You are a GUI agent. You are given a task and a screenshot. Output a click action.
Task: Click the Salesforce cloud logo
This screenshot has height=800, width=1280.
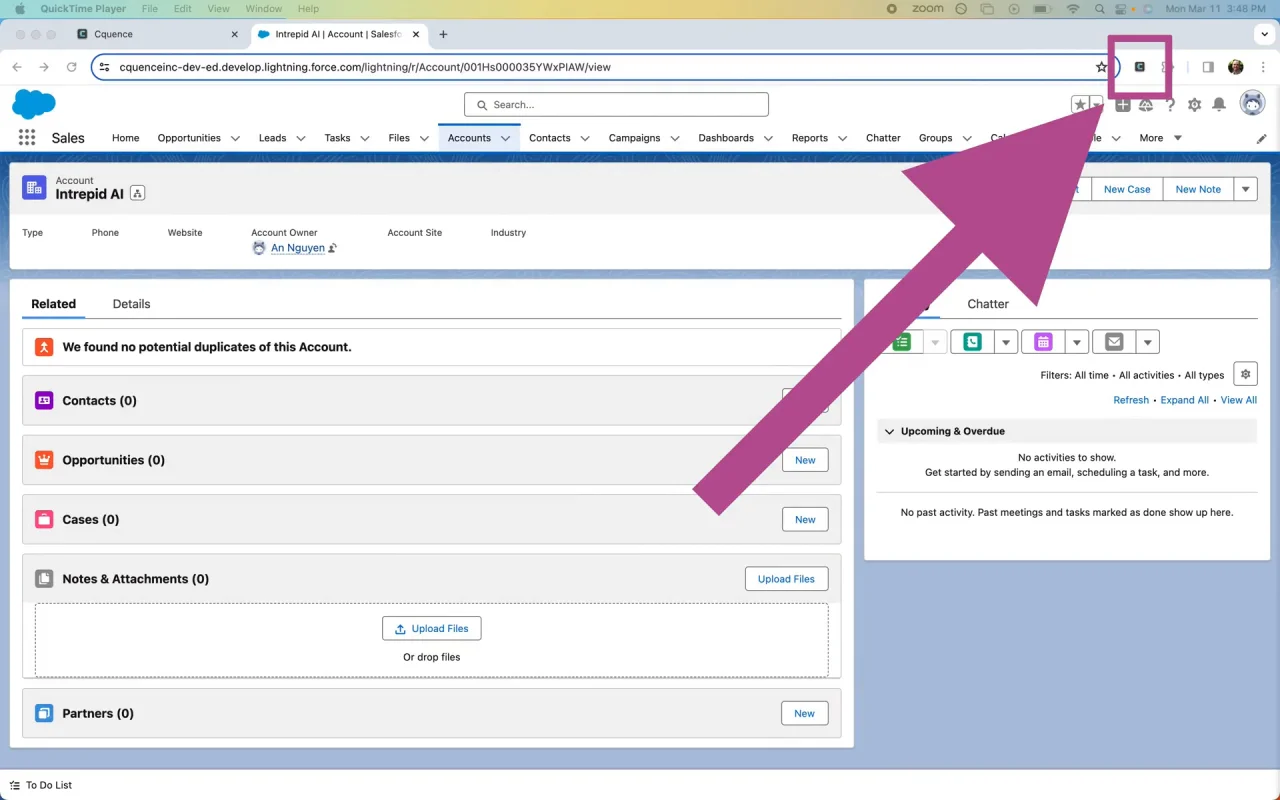34,104
